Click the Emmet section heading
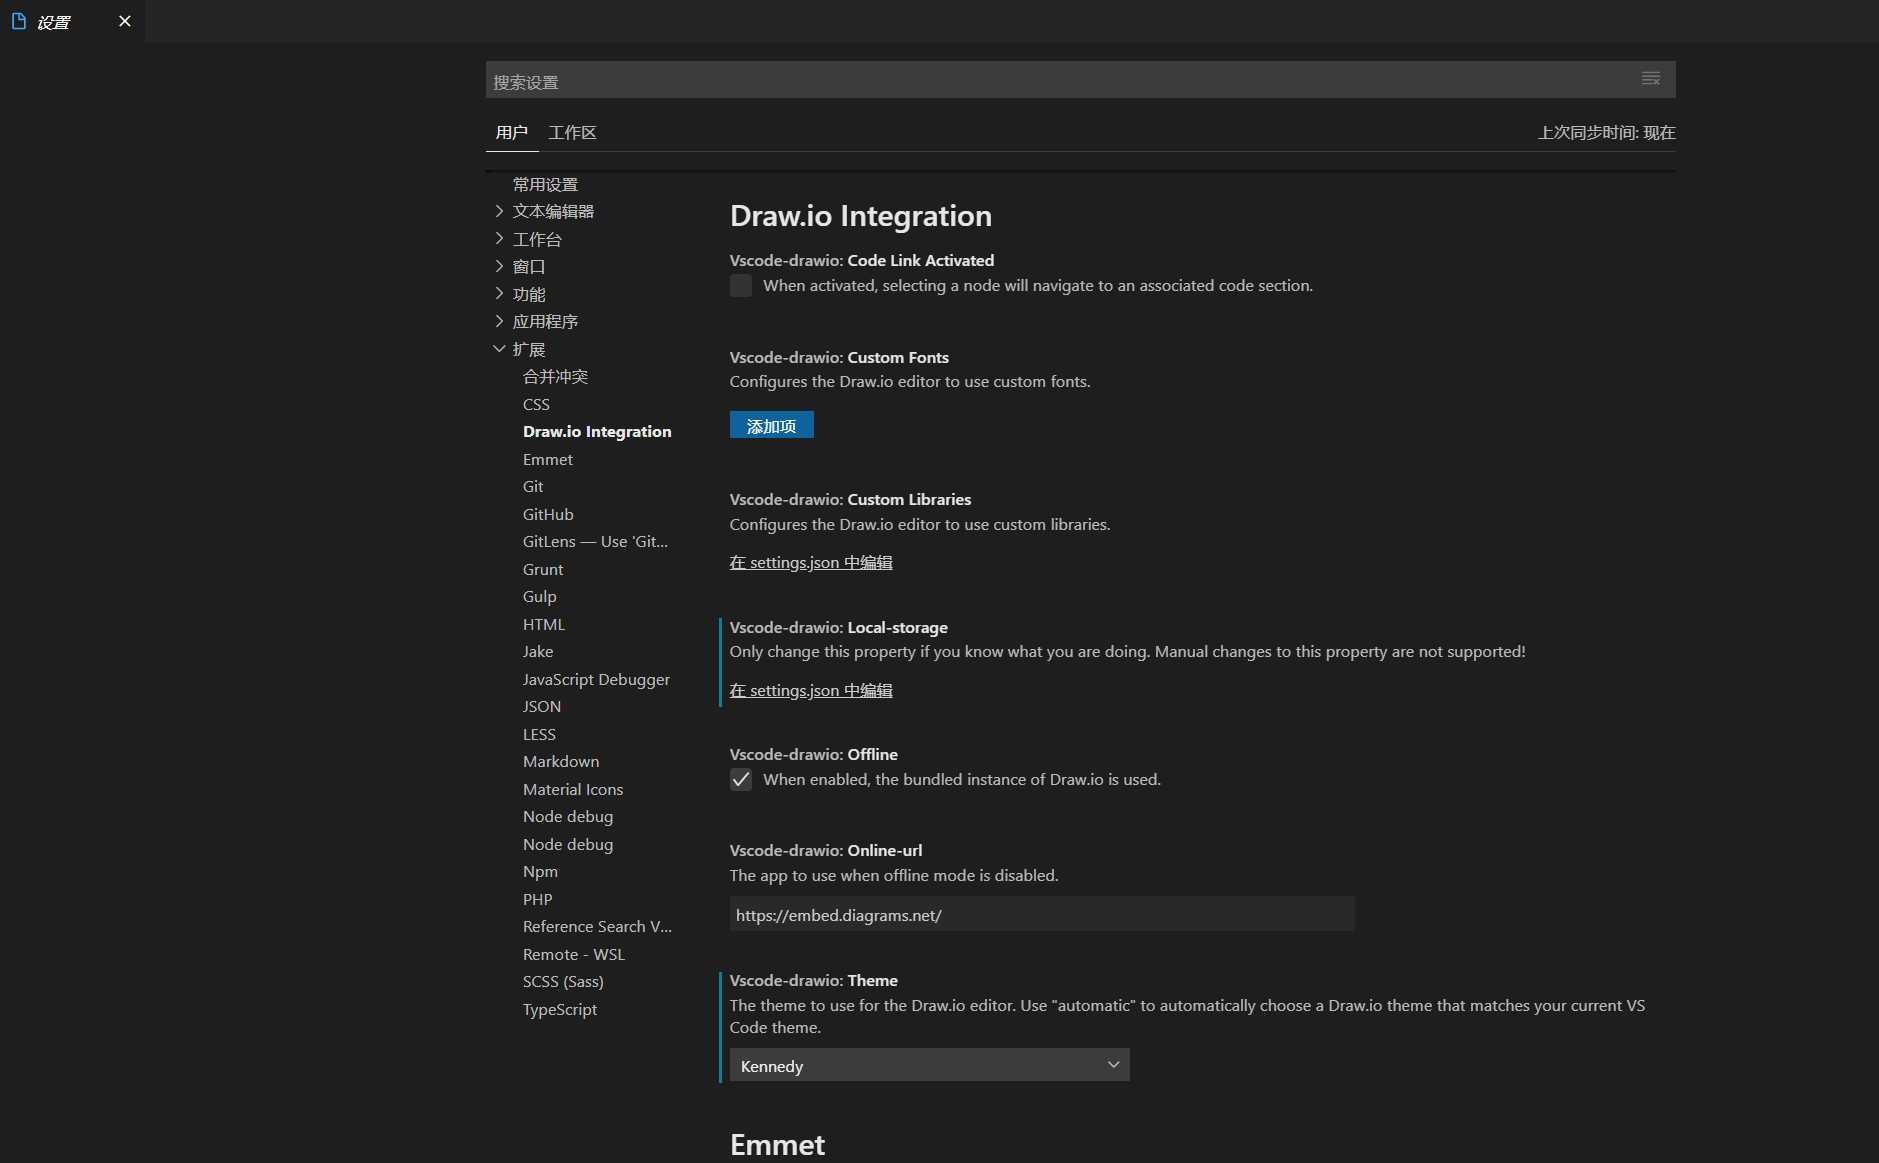Image resolution: width=1879 pixels, height=1163 pixels. click(x=777, y=1144)
